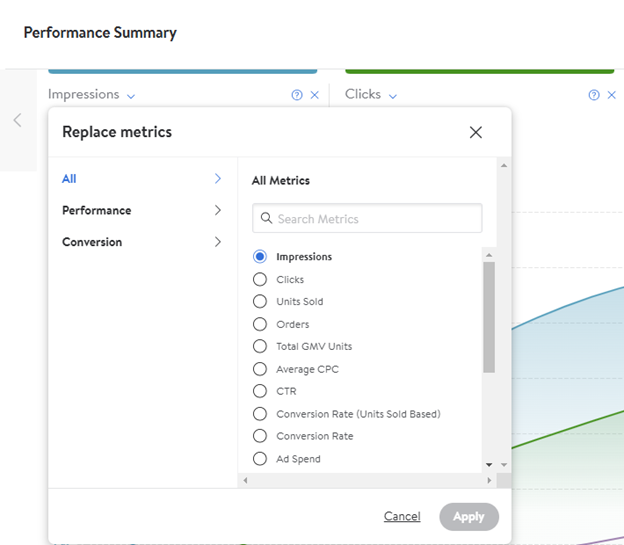Open the Clicks metric dropdown
Viewport: 624px width, 545px height.
point(392,96)
